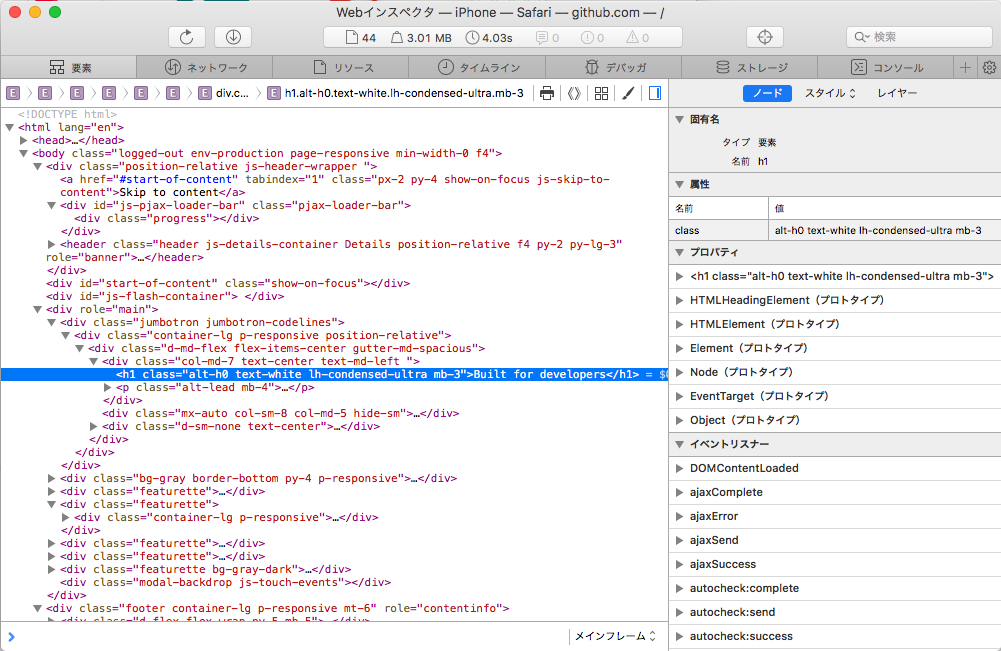The image size is (1001, 651).
Task: Click the reload page button
Action: pyautogui.click(x=186, y=37)
